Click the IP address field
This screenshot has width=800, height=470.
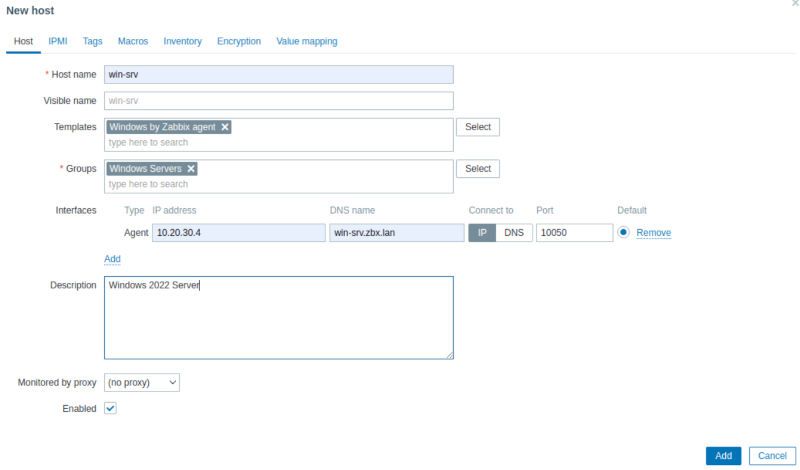pyautogui.click(x=239, y=233)
